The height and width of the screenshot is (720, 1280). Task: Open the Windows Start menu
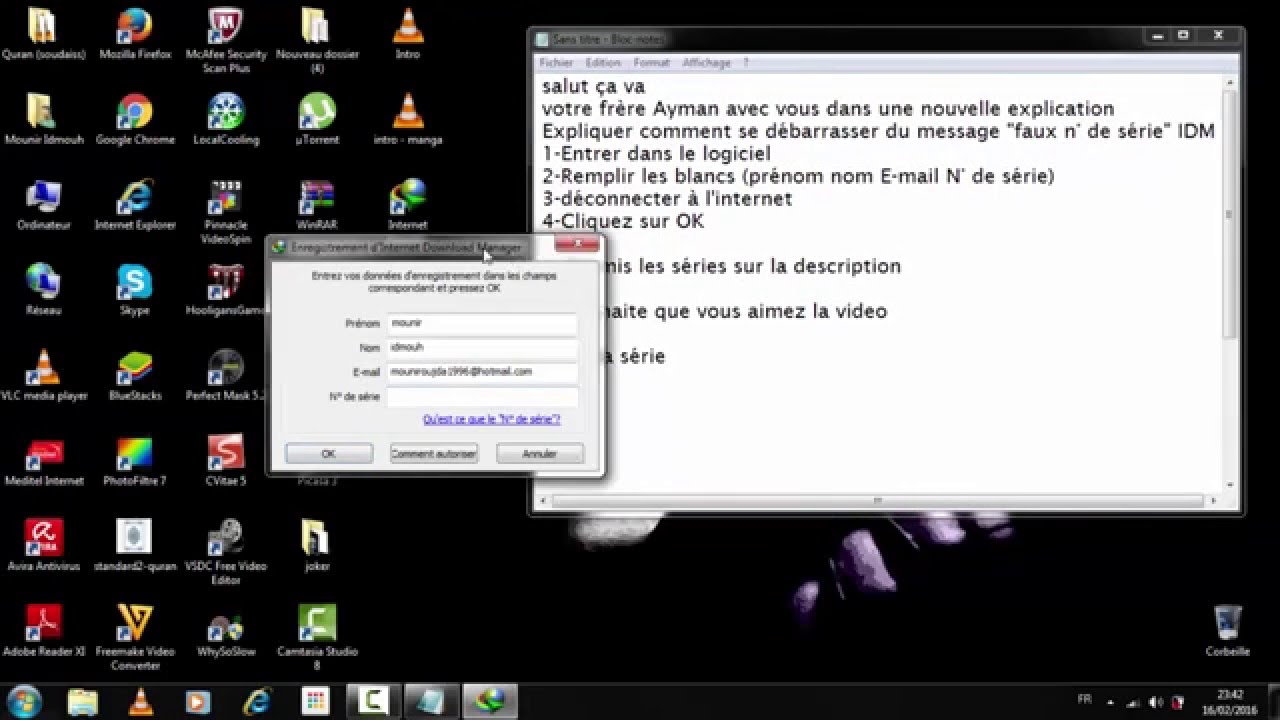pos(24,700)
